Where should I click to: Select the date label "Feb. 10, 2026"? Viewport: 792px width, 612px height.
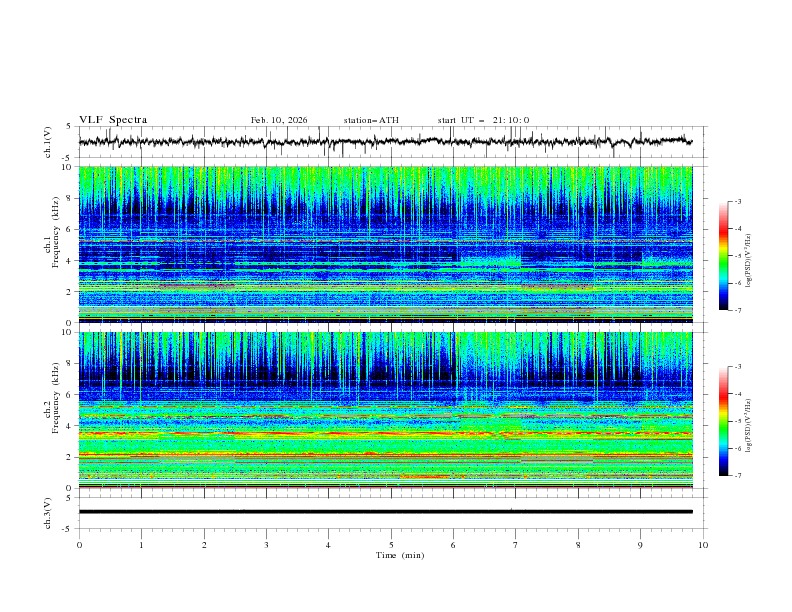(279, 120)
